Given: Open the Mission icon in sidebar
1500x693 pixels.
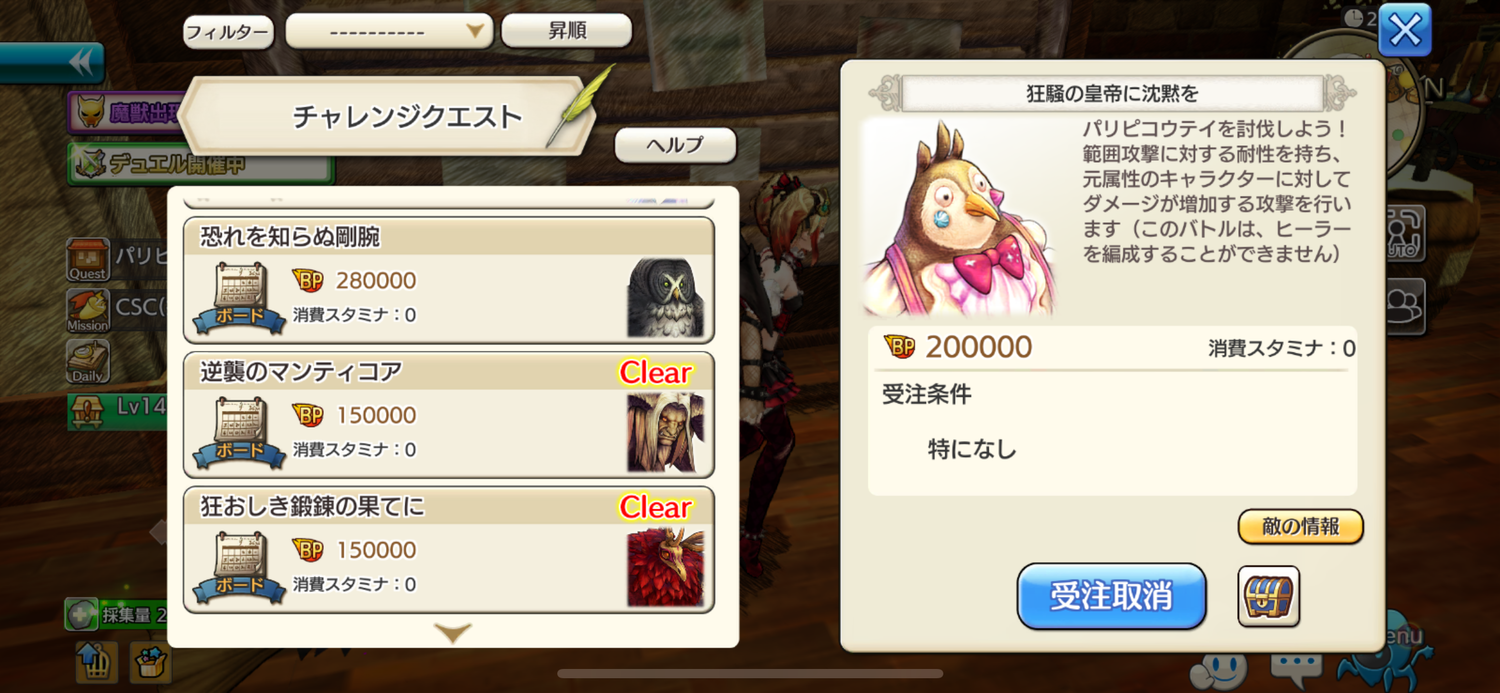Looking at the screenshot, I should [88, 311].
